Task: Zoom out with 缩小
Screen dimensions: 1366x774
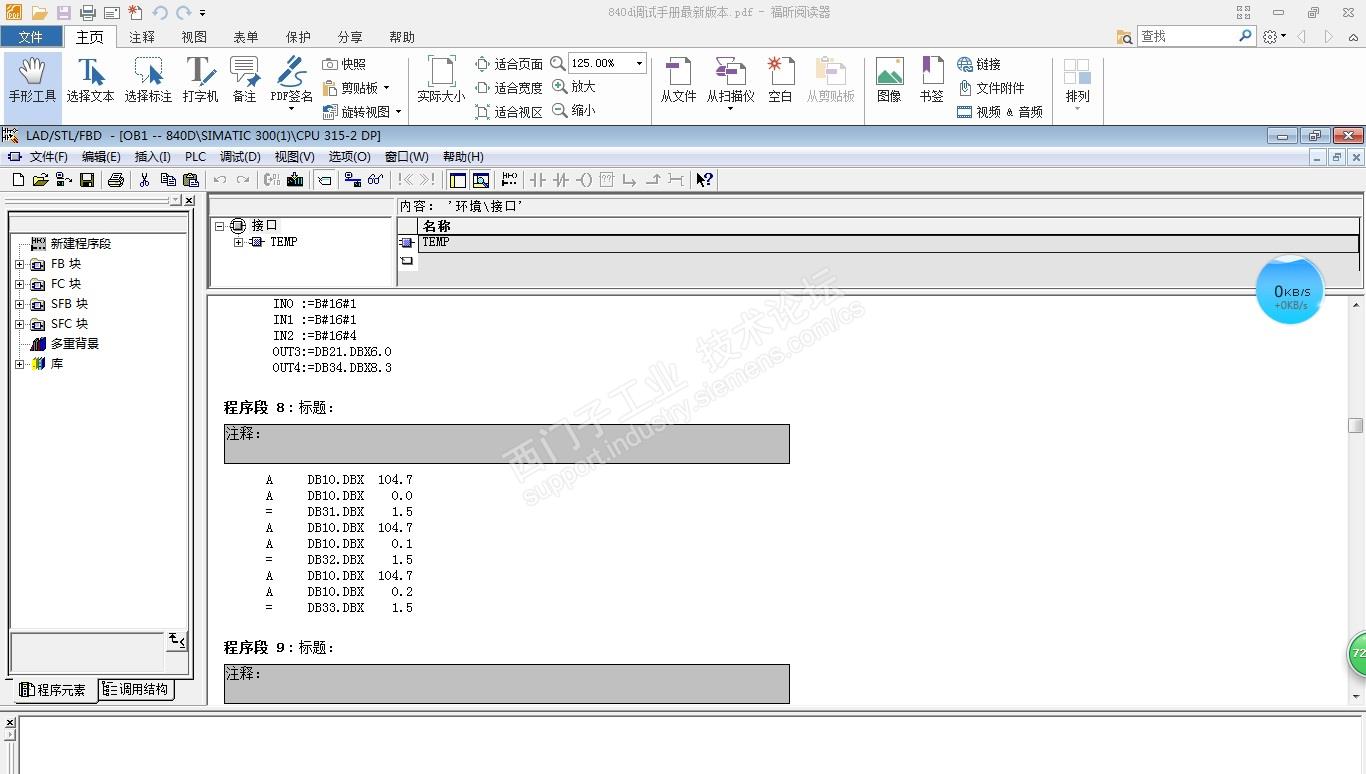Action: [x=574, y=111]
